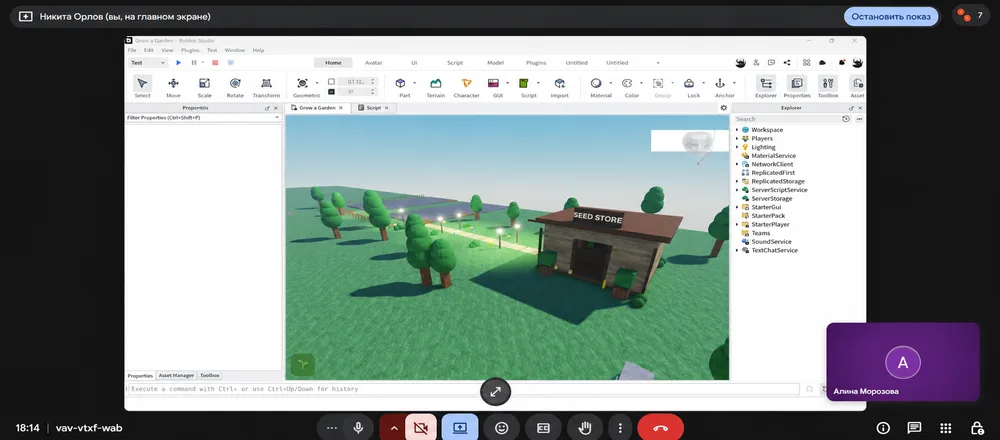Expand the StarterGui tree node
Screen dimensions: 1000x440
pyautogui.click(x=737, y=207)
